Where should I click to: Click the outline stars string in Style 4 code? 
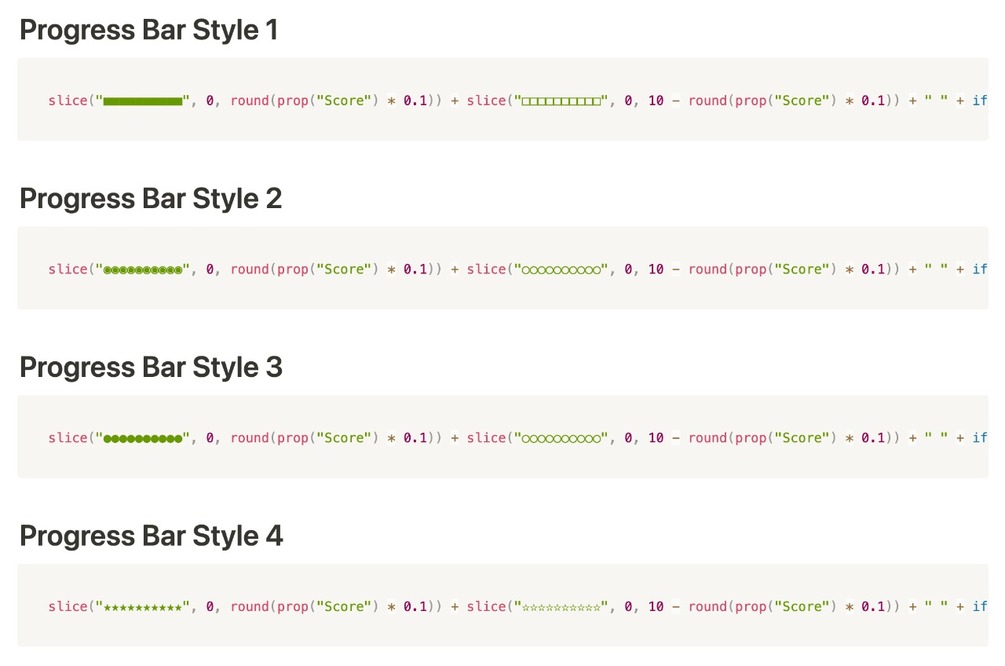pyautogui.click(x=562, y=607)
